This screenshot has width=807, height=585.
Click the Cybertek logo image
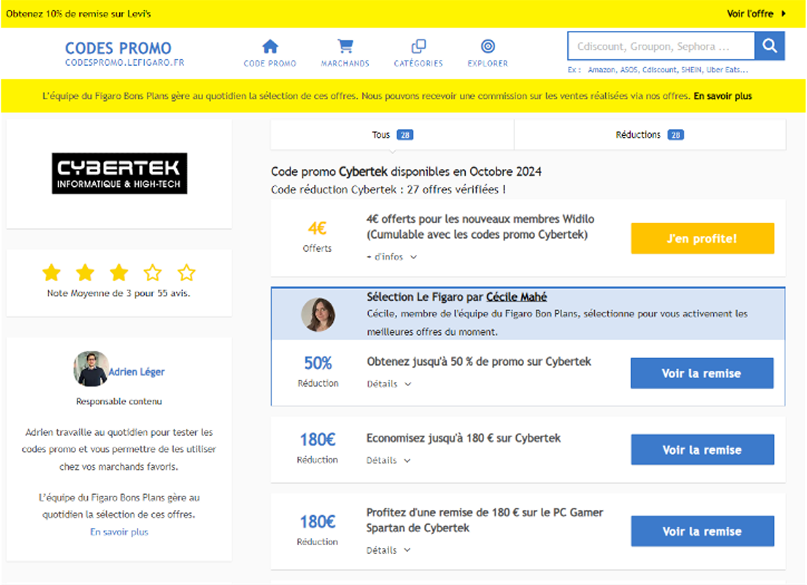click(x=119, y=173)
